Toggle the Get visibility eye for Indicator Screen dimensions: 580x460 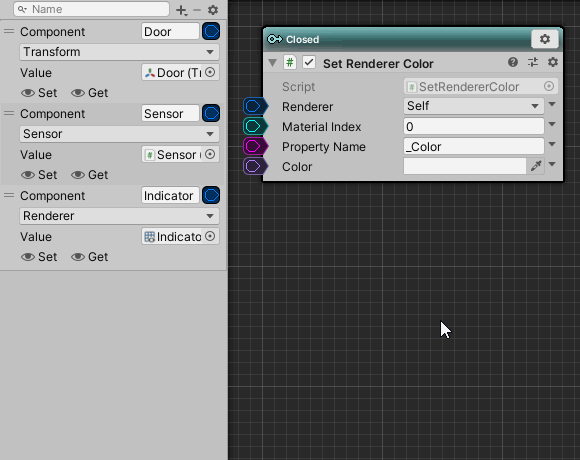point(78,257)
